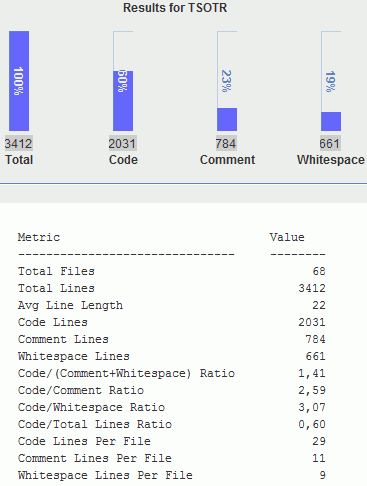
Task: Select the 784 value under Comment bar
Action: 226,144
